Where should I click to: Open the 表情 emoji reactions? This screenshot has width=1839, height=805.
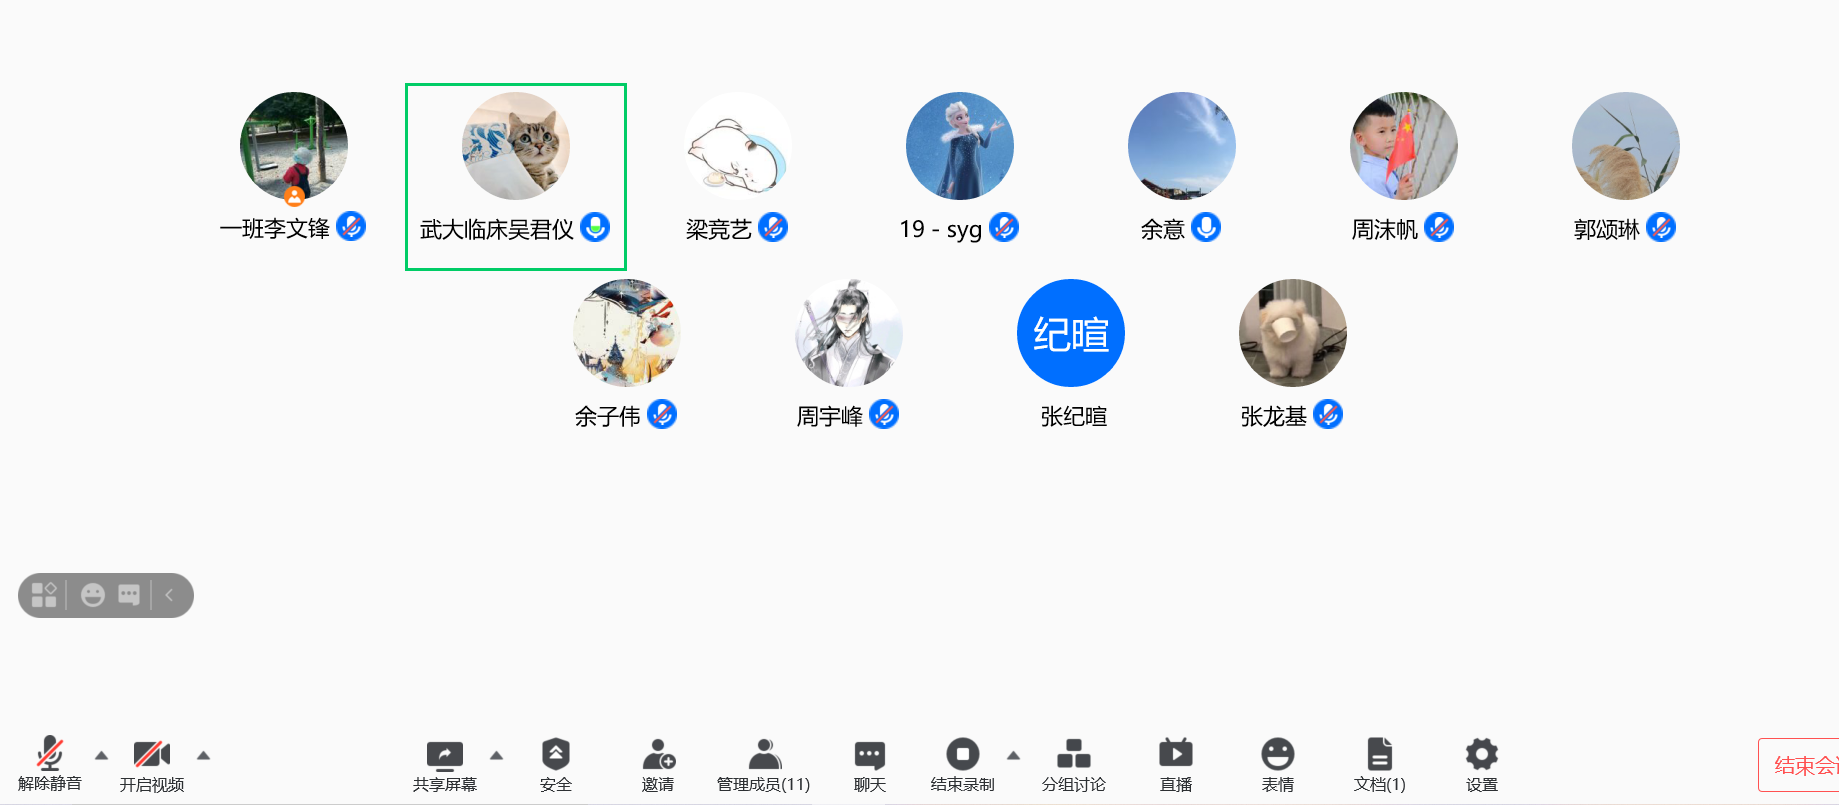pyautogui.click(x=1278, y=766)
